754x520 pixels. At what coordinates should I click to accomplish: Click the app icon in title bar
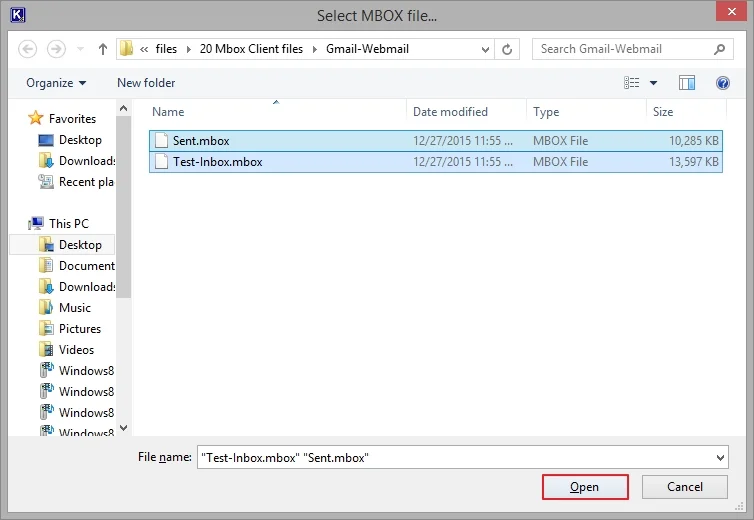click(x=17, y=15)
